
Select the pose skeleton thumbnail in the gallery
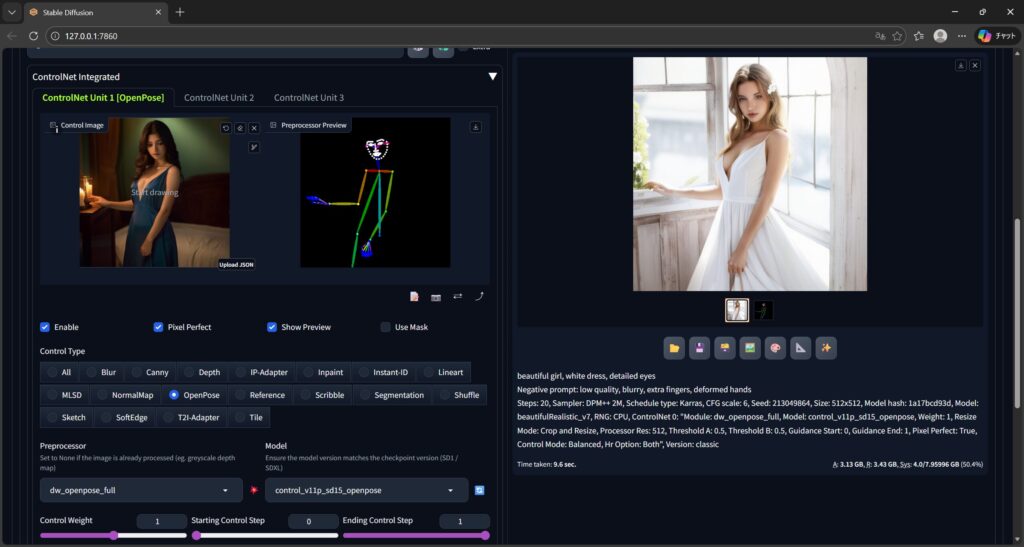[x=762, y=310]
